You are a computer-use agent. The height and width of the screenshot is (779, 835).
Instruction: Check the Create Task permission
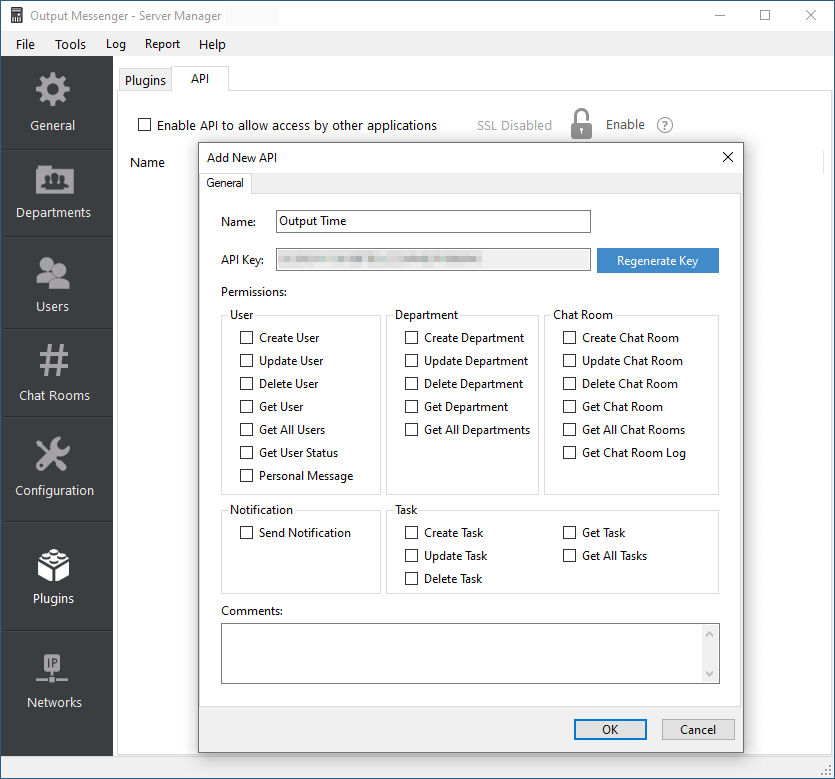[x=411, y=532]
